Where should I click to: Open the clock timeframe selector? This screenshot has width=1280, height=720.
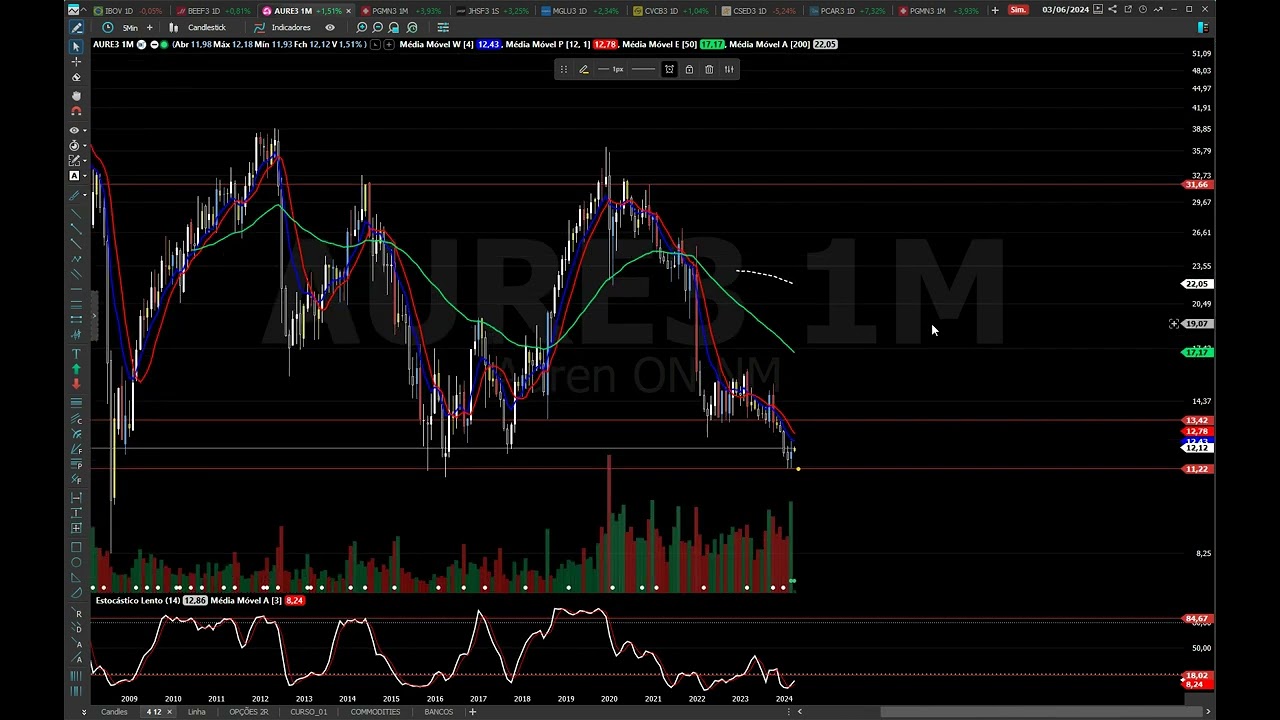tap(108, 27)
